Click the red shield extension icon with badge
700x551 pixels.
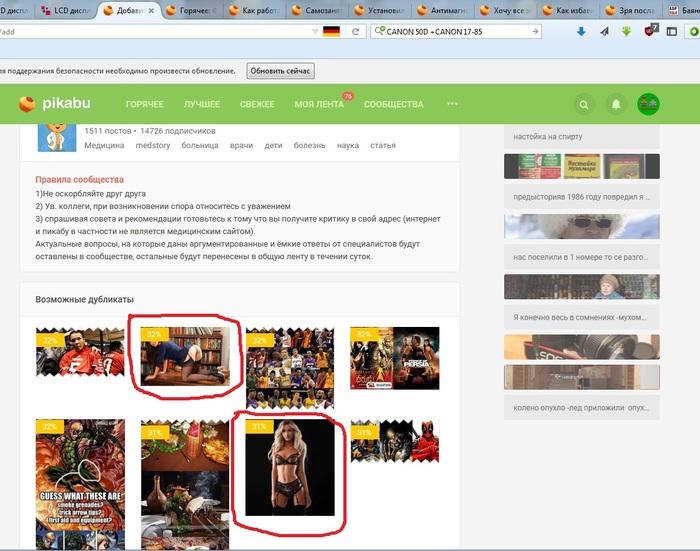click(651, 32)
